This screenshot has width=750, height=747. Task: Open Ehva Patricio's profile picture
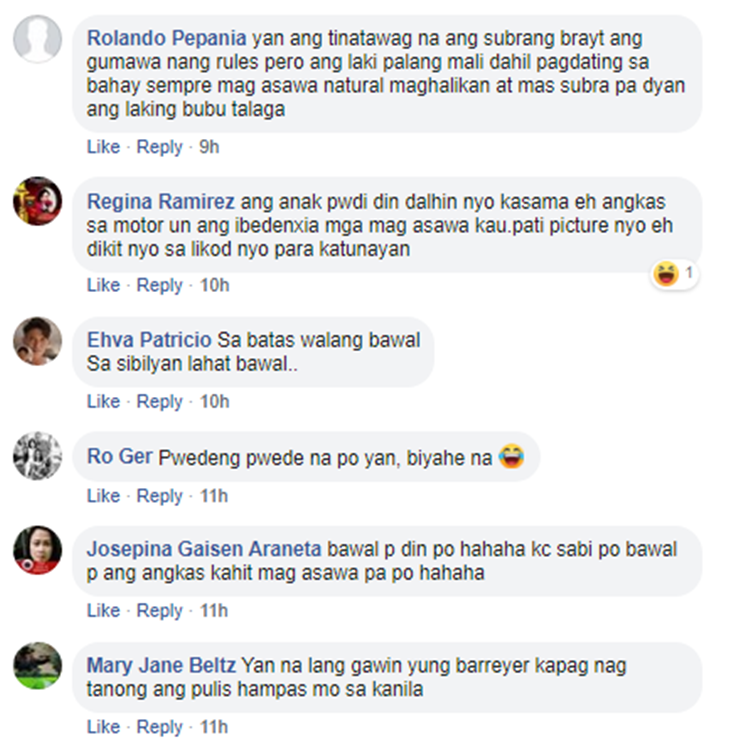click(37, 341)
